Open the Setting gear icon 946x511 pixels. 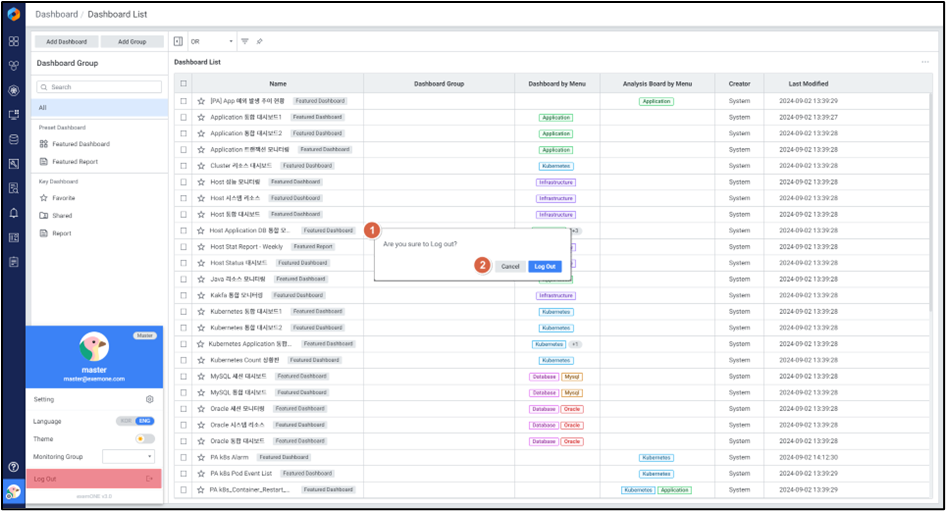pyautogui.click(x=149, y=399)
